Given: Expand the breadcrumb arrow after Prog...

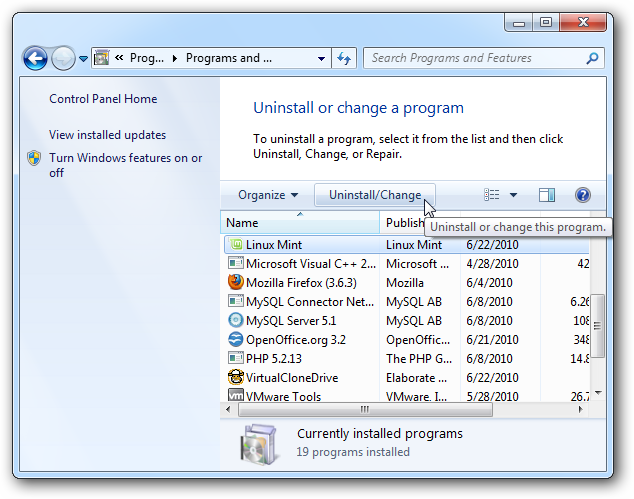Looking at the screenshot, I should point(175,59).
